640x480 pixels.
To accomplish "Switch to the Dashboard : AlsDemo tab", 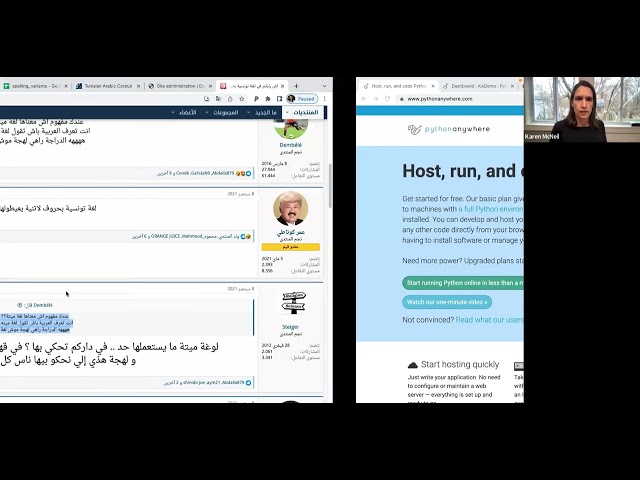I will click(x=478, y=86).
